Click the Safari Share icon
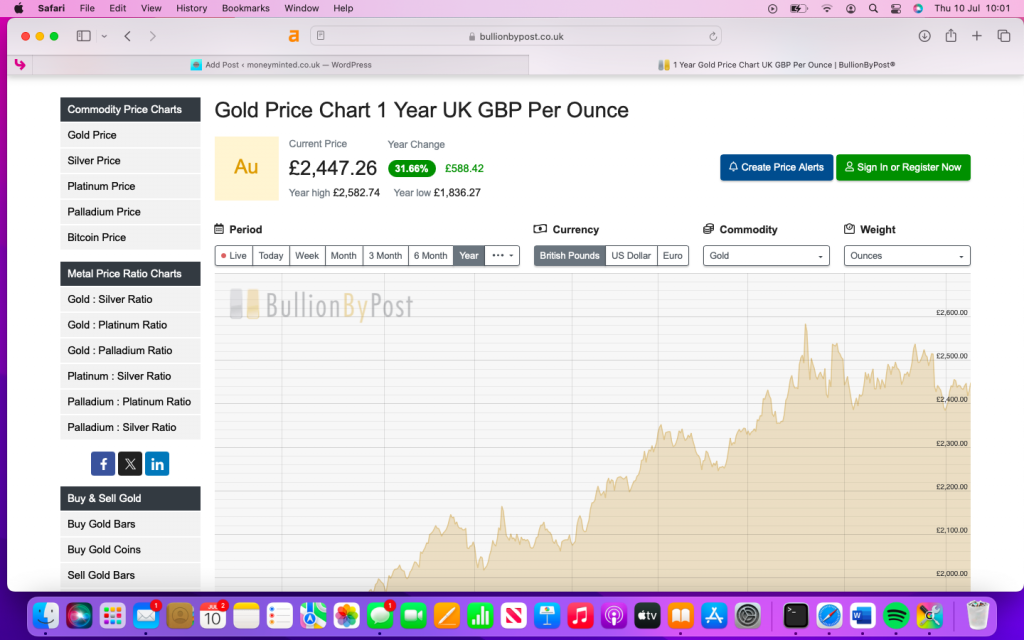Image resolution: width=1024 pixels, height=640 pixels. (950, 36)
